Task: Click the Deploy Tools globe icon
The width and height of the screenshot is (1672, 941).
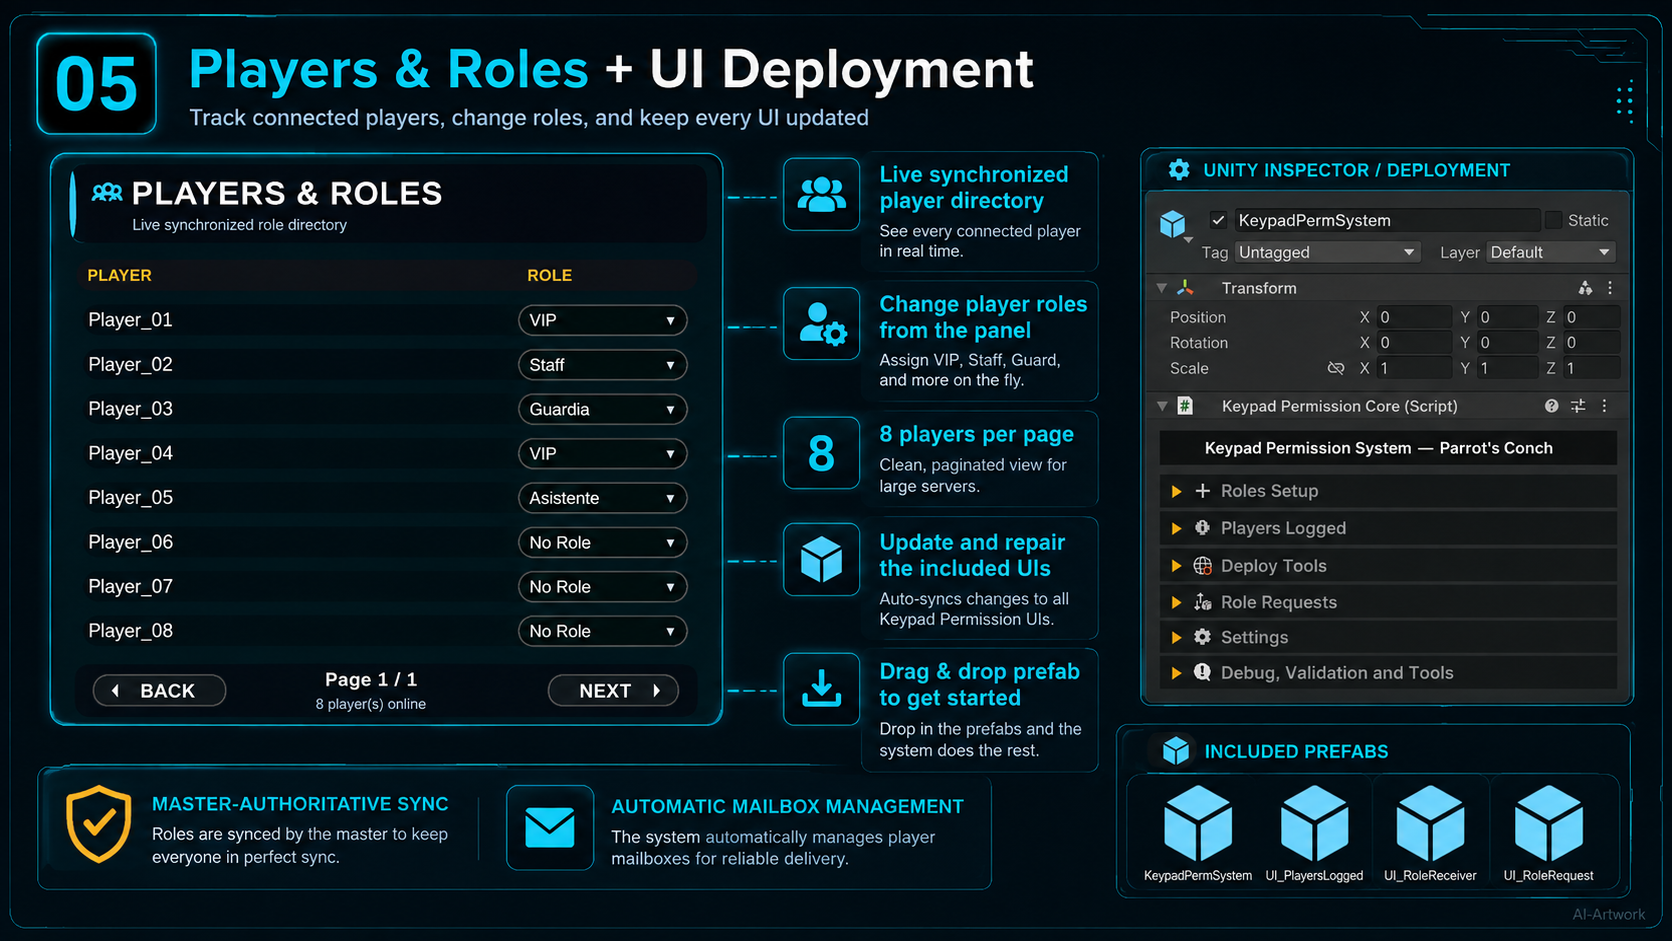Action: [1203, 566]
